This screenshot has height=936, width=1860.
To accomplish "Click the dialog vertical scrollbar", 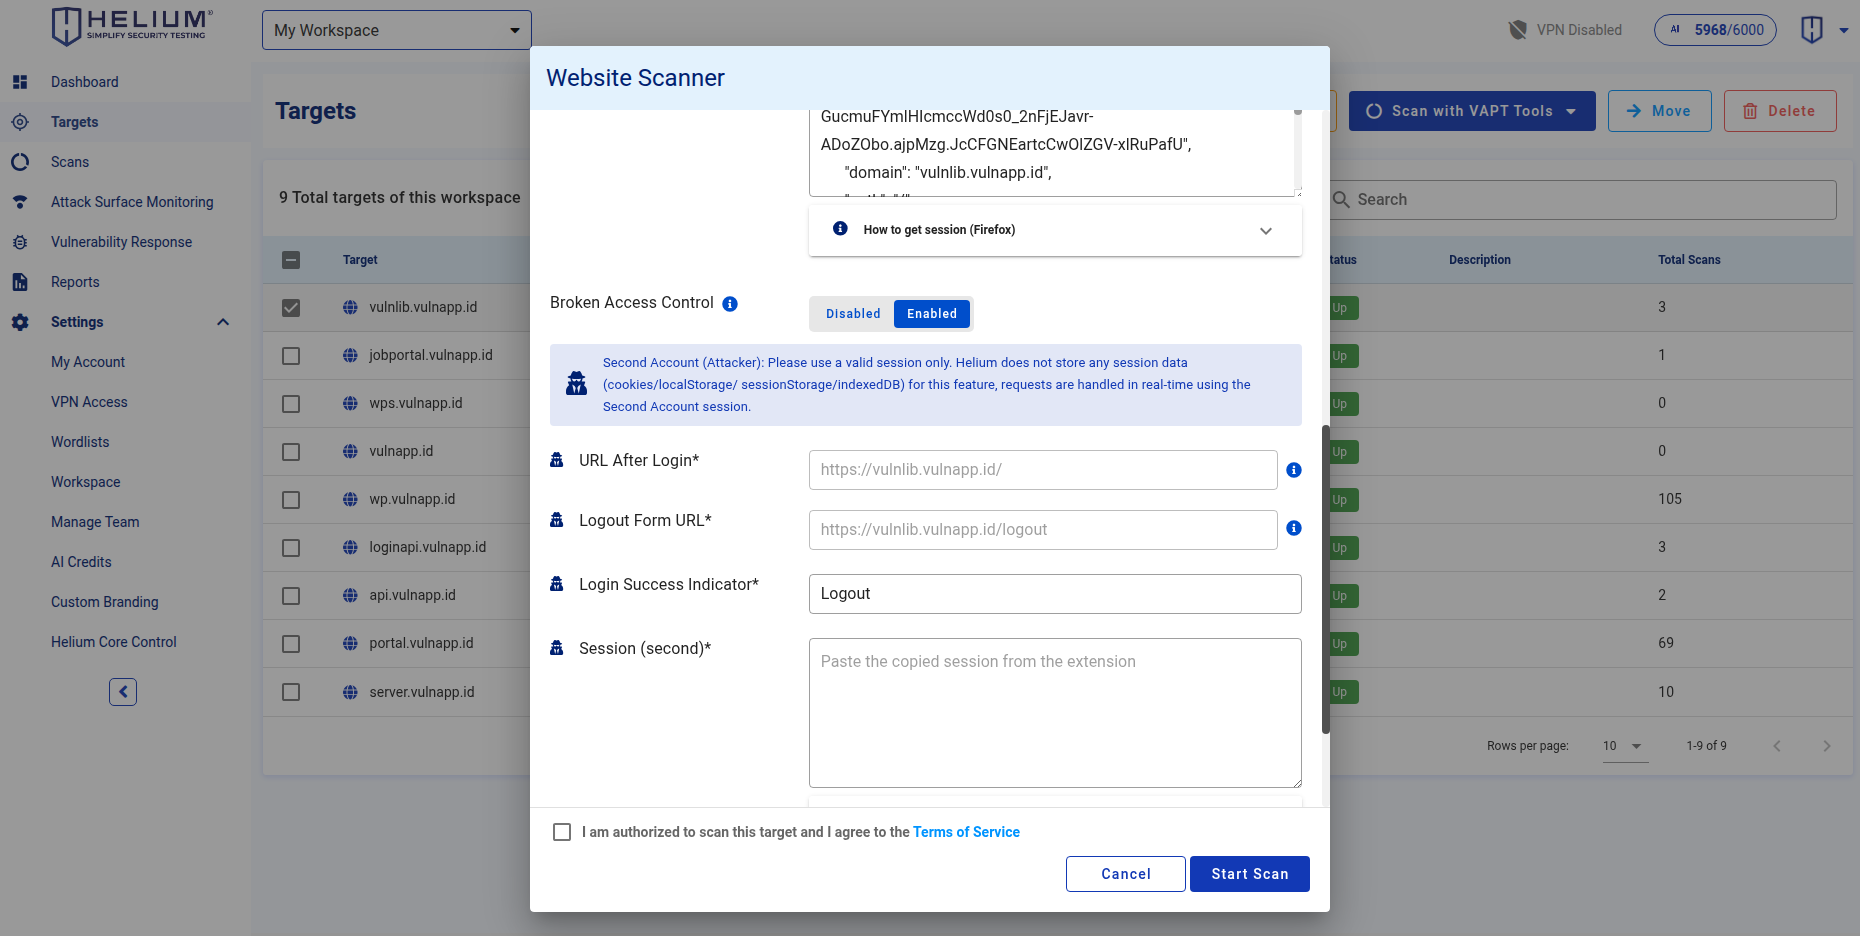I will click(1326, 580).
